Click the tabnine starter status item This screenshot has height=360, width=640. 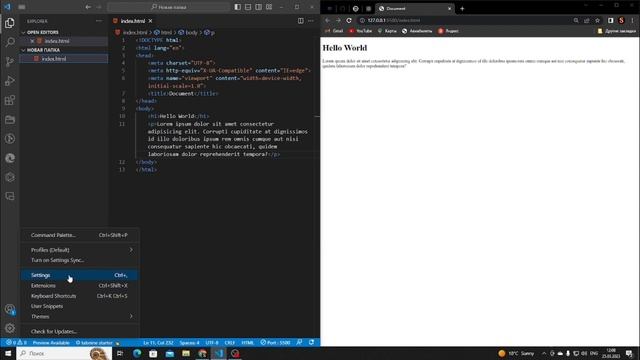97,343
